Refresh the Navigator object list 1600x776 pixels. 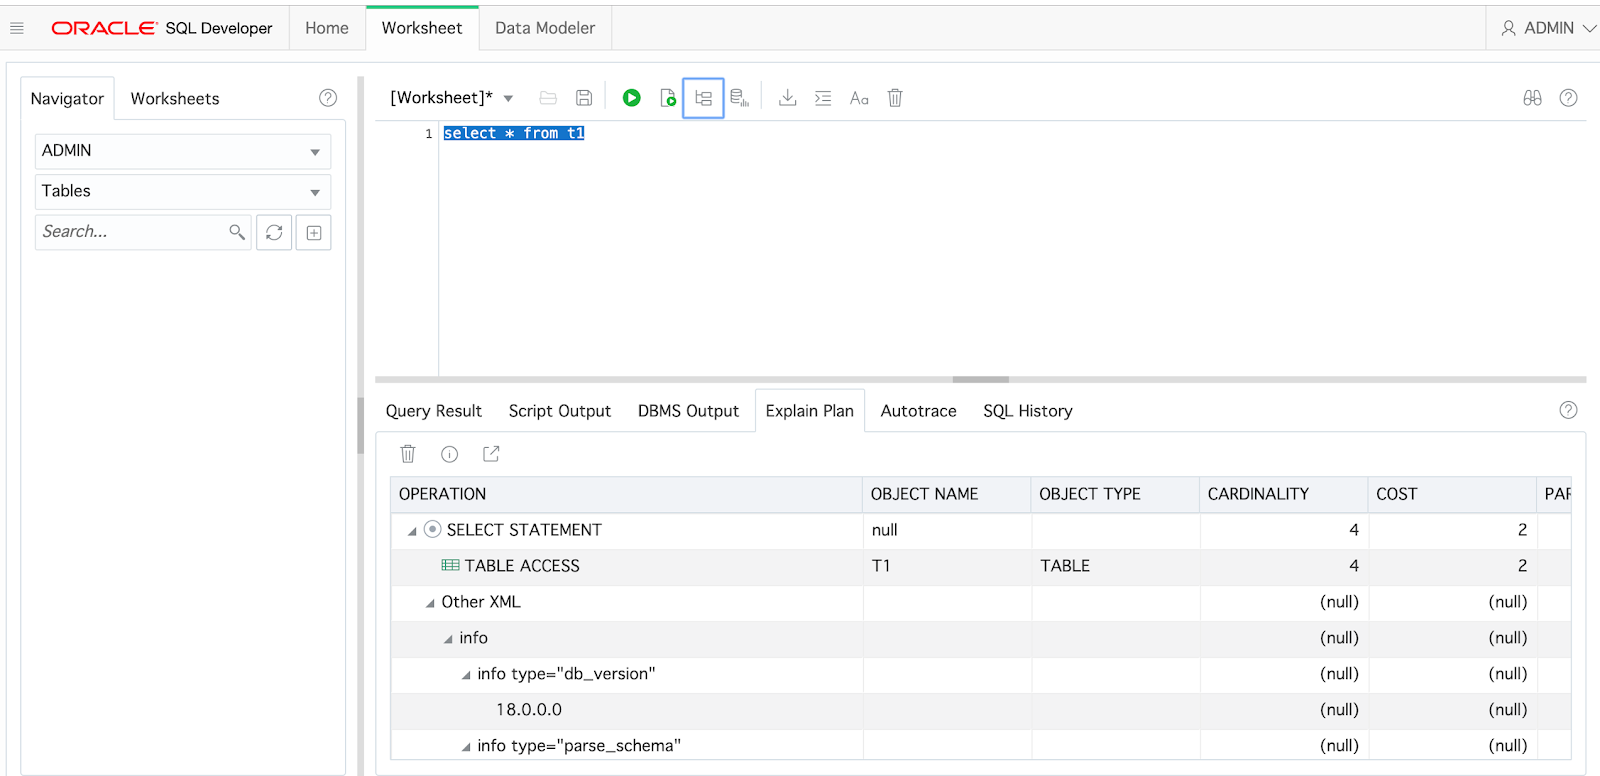click(x=274, y=232)
